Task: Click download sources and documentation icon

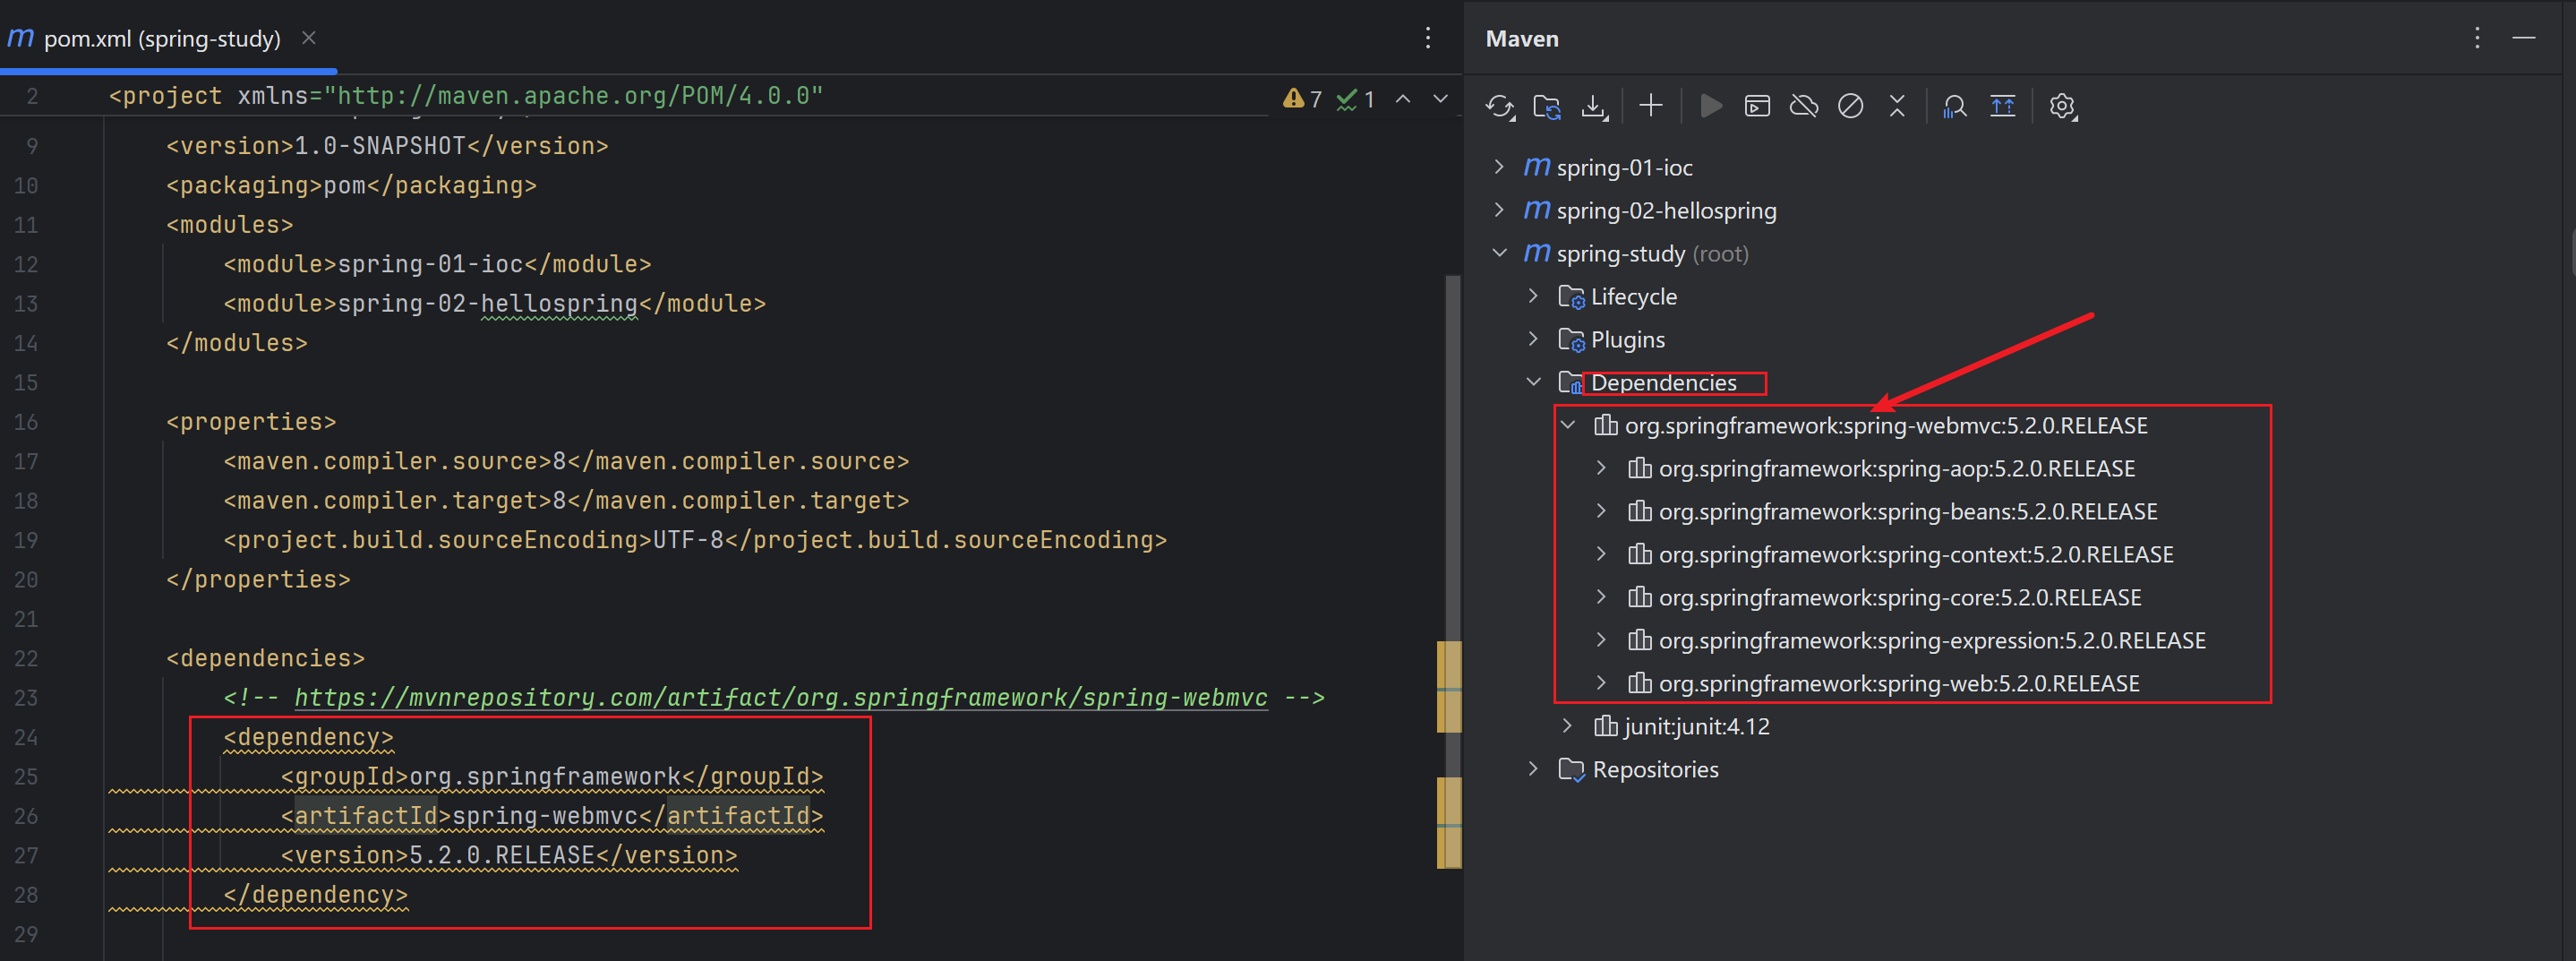Action: coord(1594,106)
